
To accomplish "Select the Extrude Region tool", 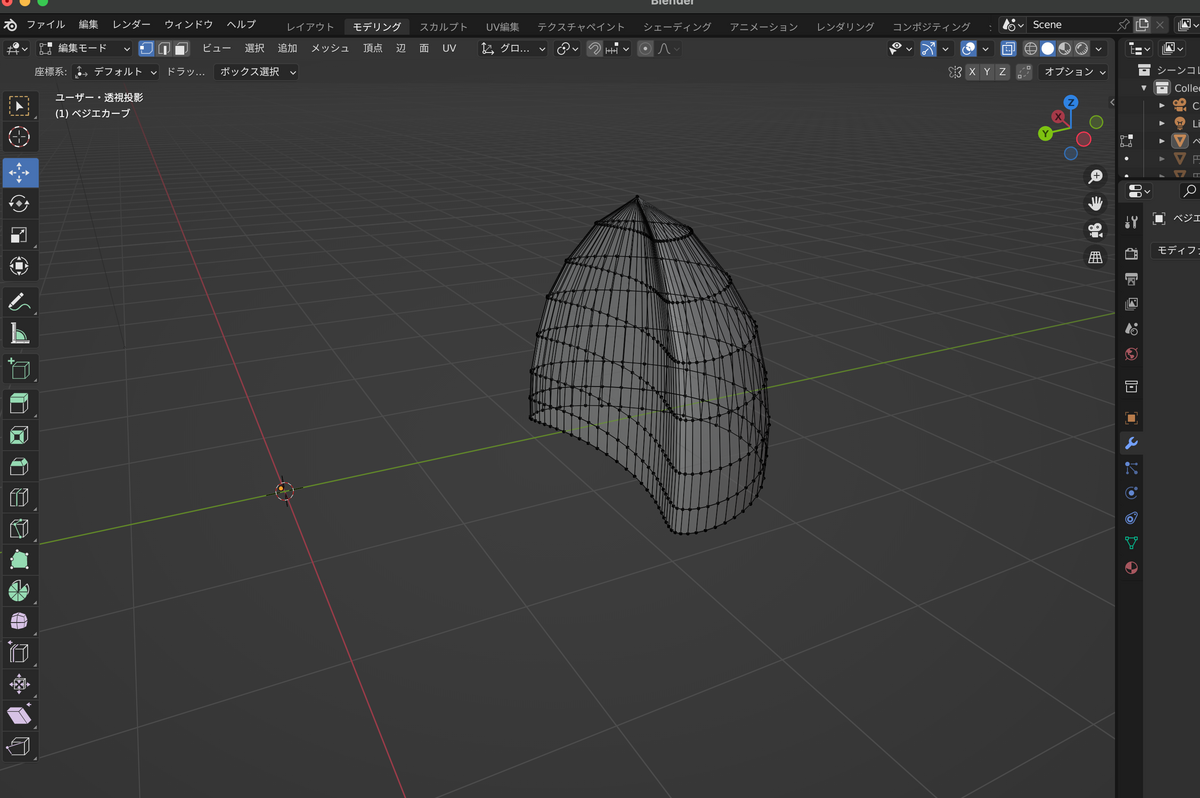I will 19,403.
